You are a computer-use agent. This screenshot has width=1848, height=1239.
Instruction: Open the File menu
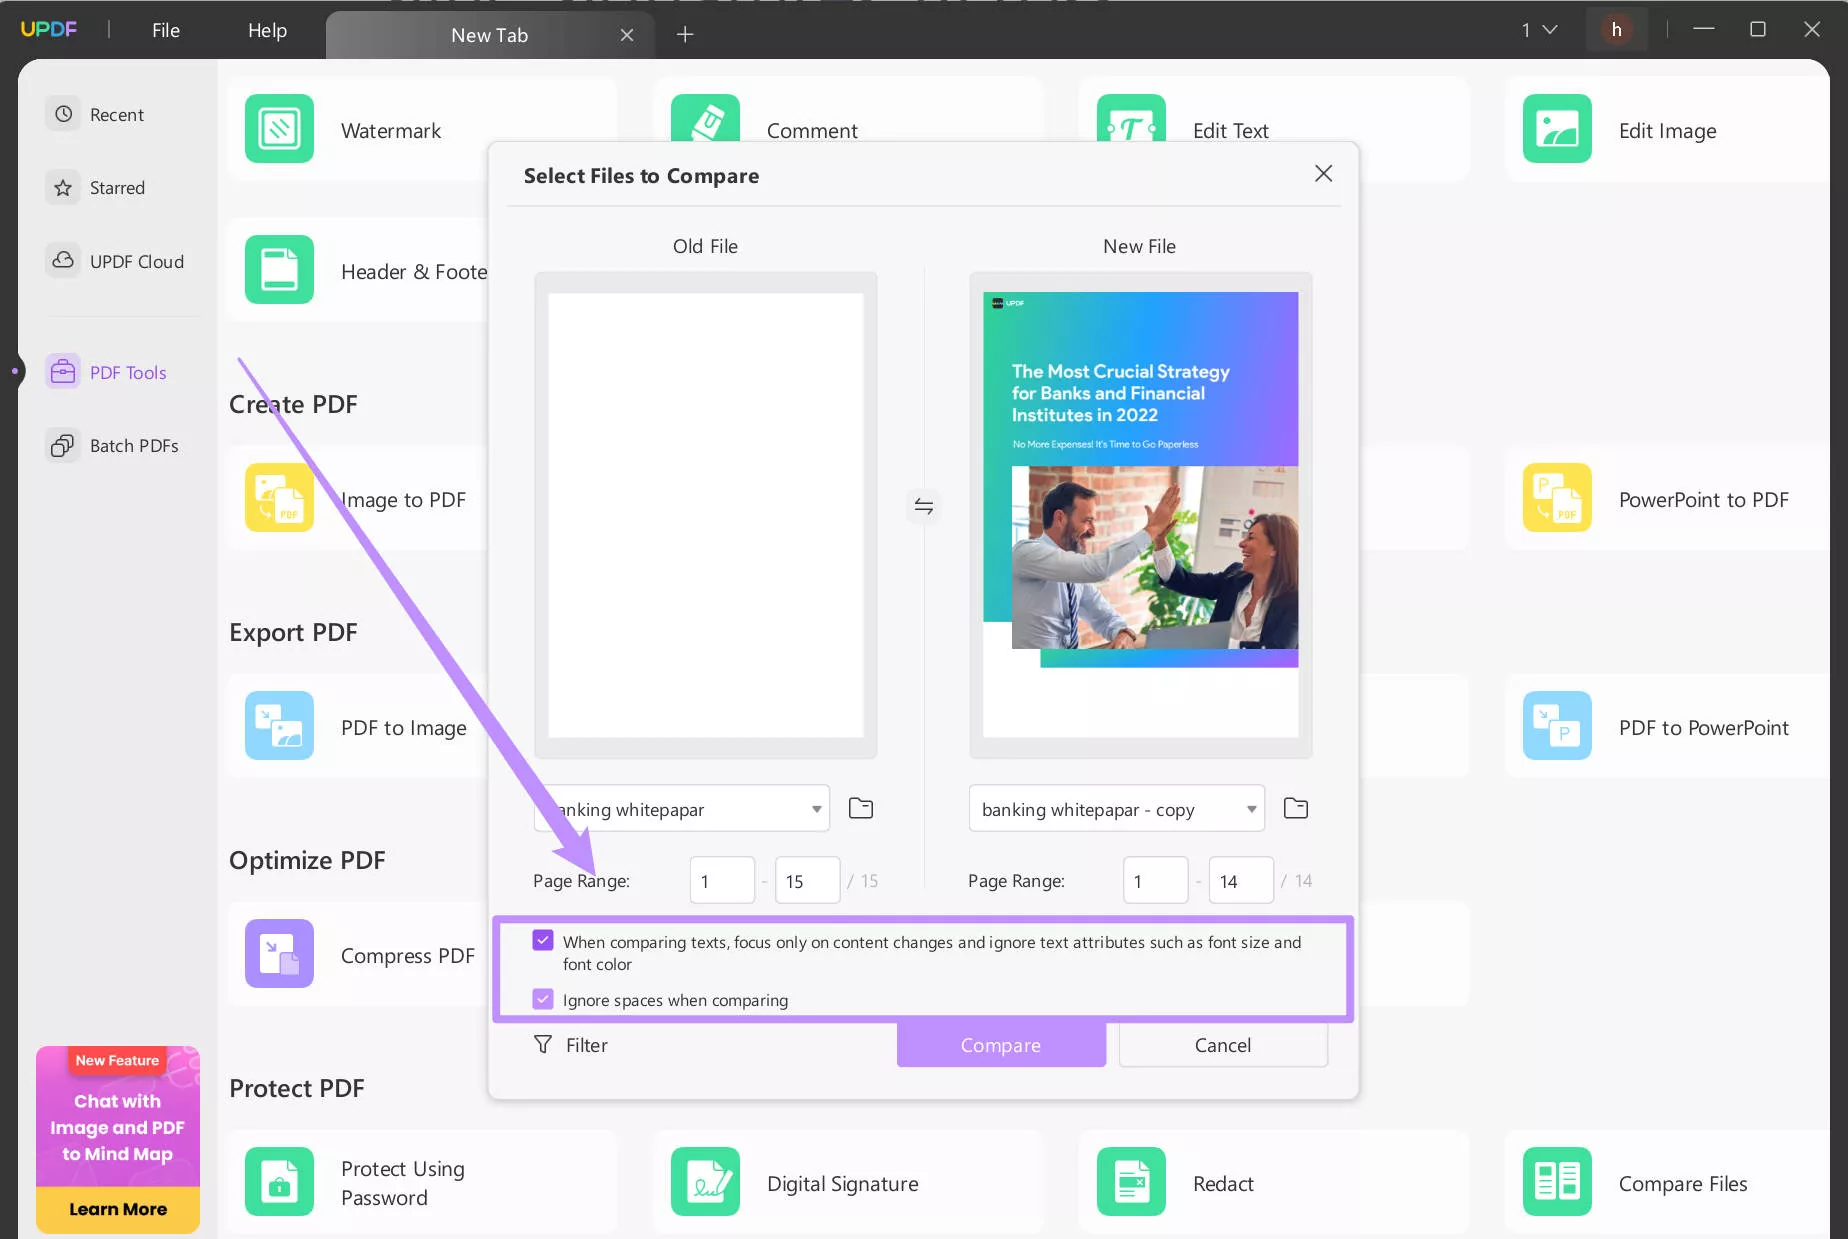click(166, 30)
